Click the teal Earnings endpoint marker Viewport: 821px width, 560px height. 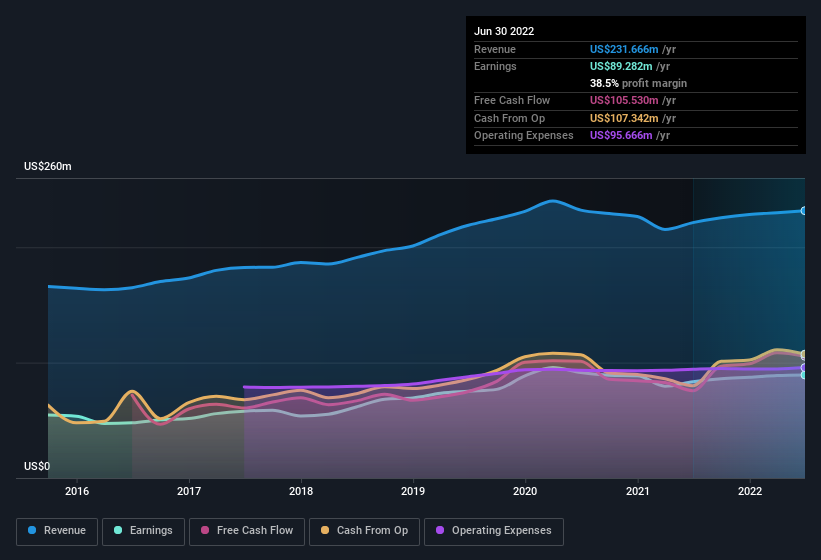tap(804, 375)
